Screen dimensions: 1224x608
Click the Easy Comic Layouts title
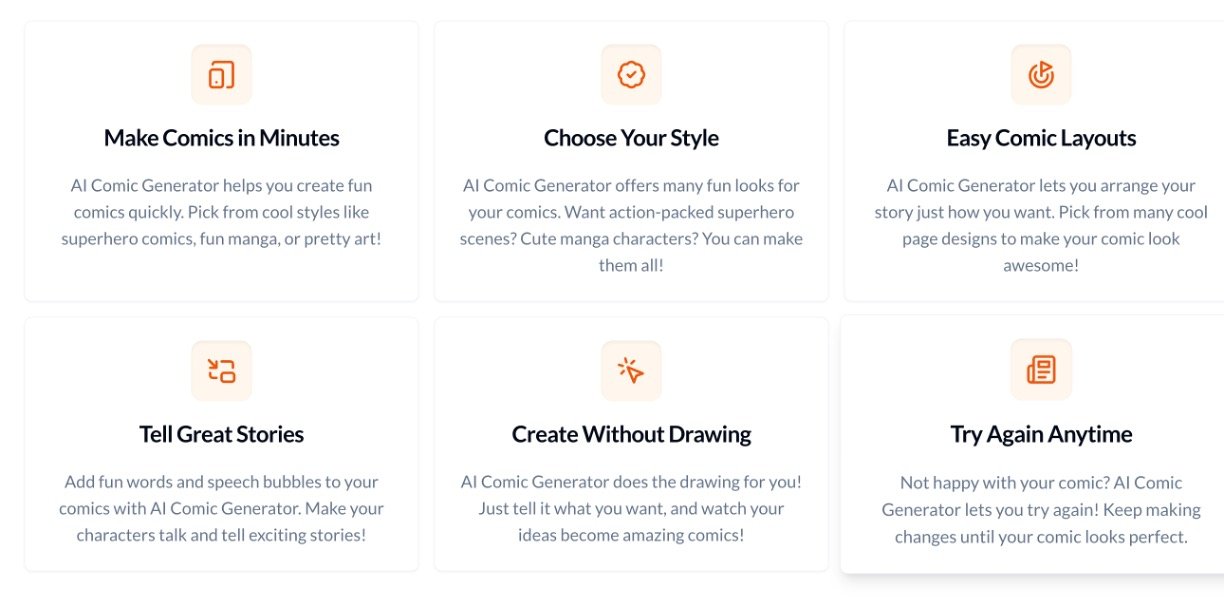tap(1041, 138)
